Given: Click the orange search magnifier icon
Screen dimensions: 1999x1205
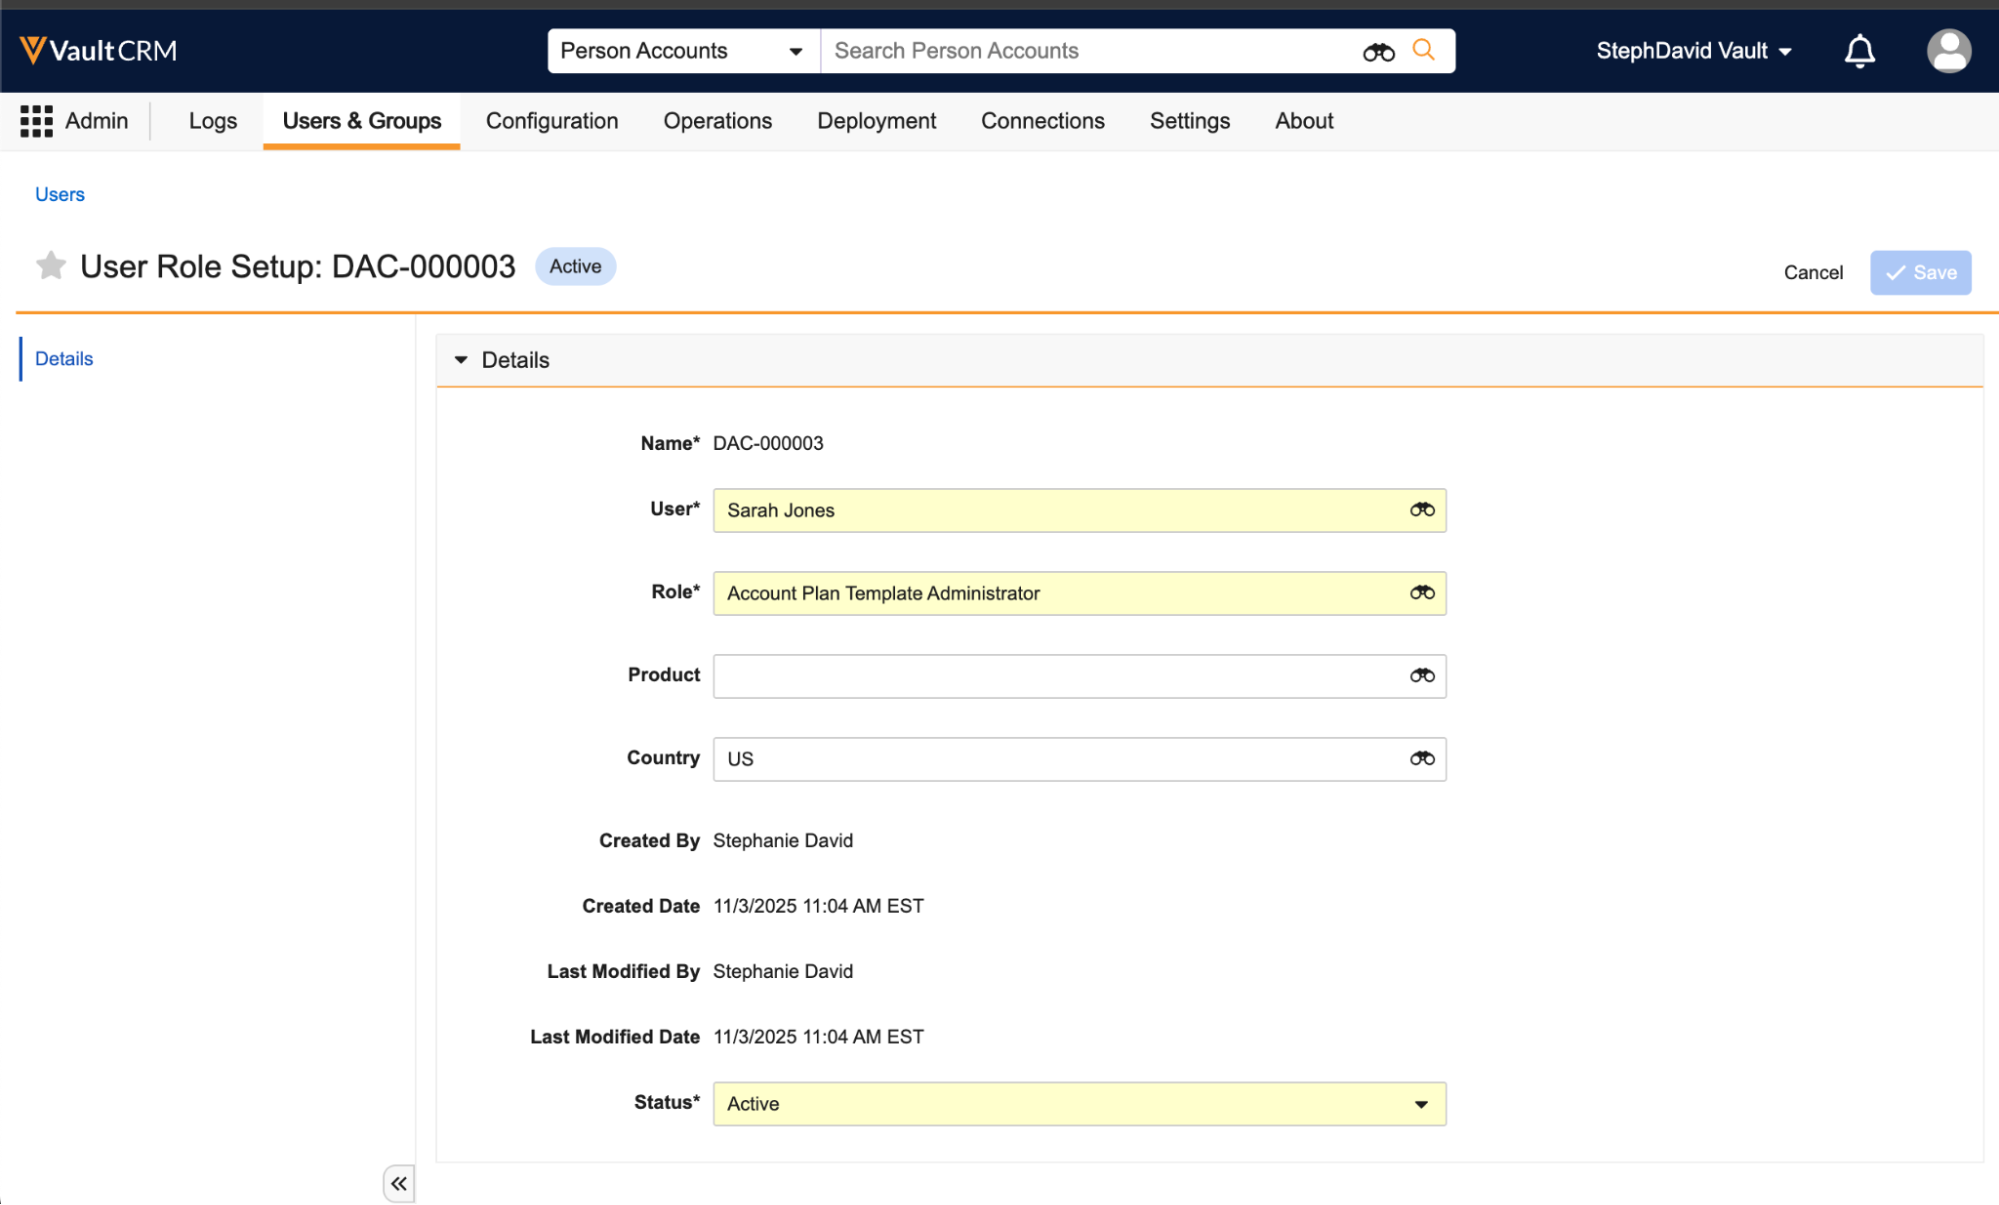Looking at the screenshot, I should point(1423,50).
